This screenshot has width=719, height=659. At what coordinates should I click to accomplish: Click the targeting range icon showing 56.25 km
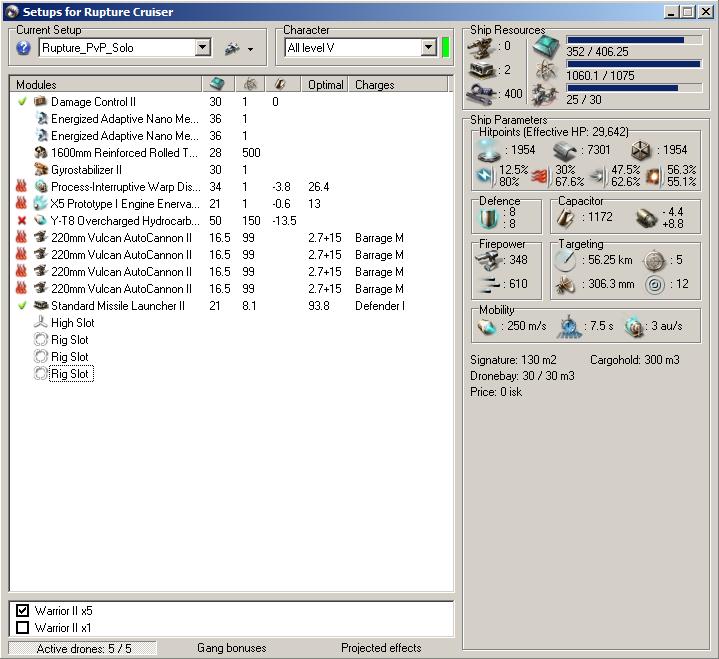tap(565, 260)
